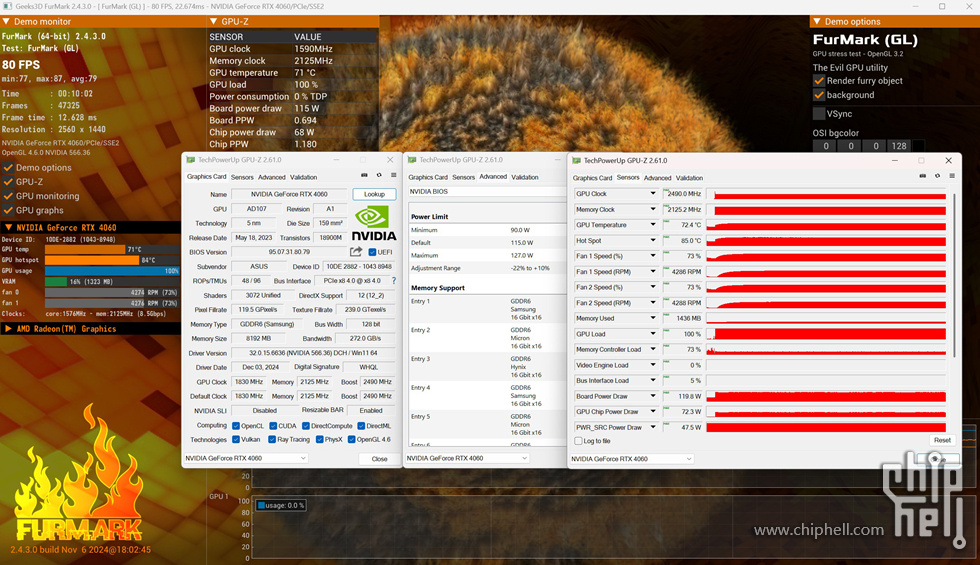
Task: Click the Driver Version field value
Action: click(x=313, y=353)
